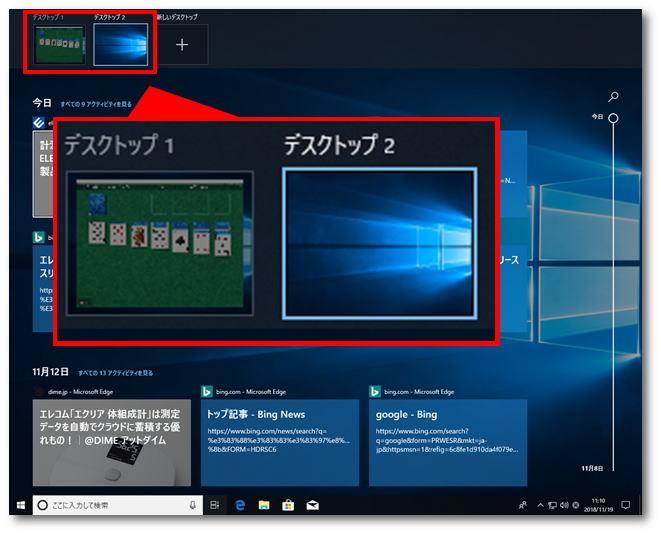This screenshot has width=661, height=534.
Task: Switch to the small Desktop 1 thumbnail at top
Action: pyautogui.click(x=59, y=44)
